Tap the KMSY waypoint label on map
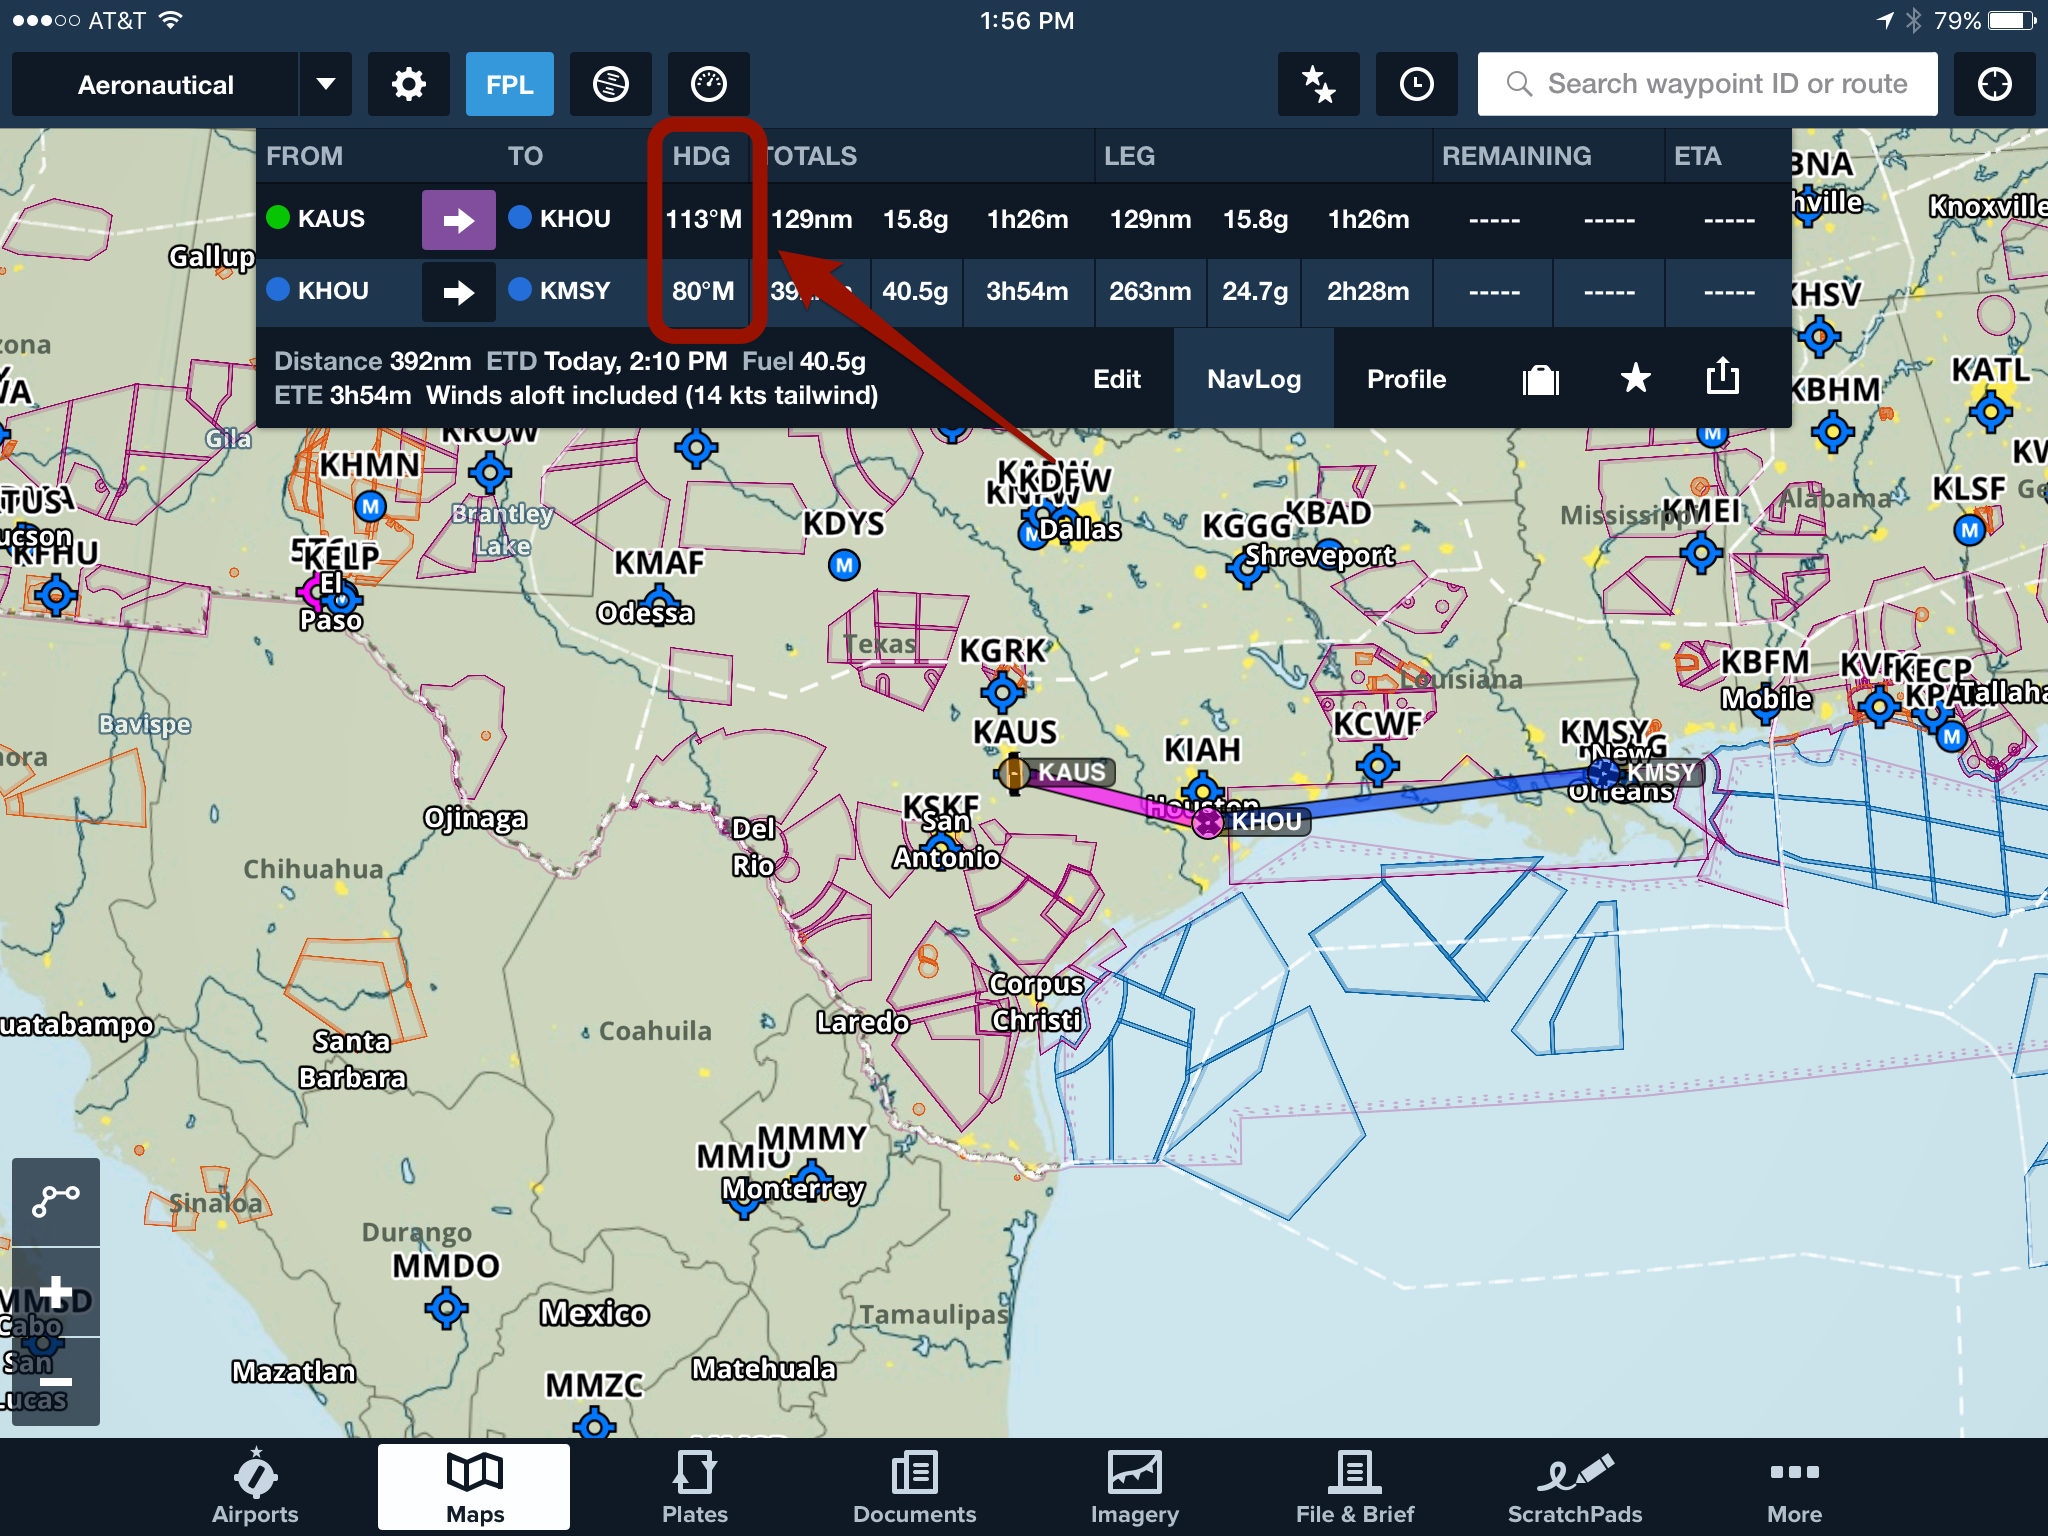This screenshot has height=1536, width=2048. tap(1660, 772)
